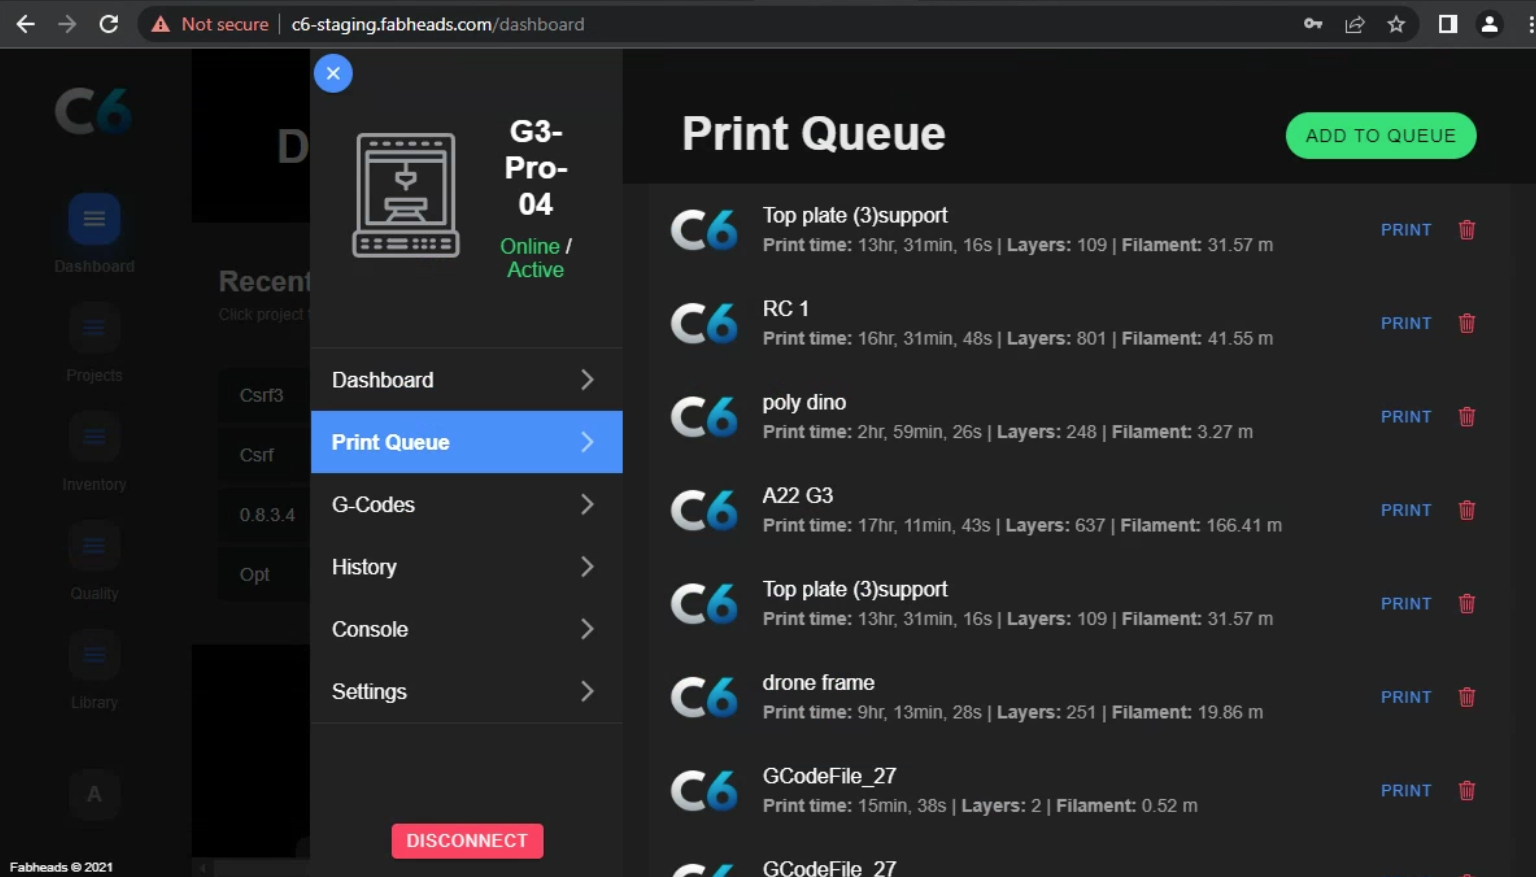Bookmark this page with star icon
The width and height of the screenshot is (1536, 877).
click(1396, 24)
